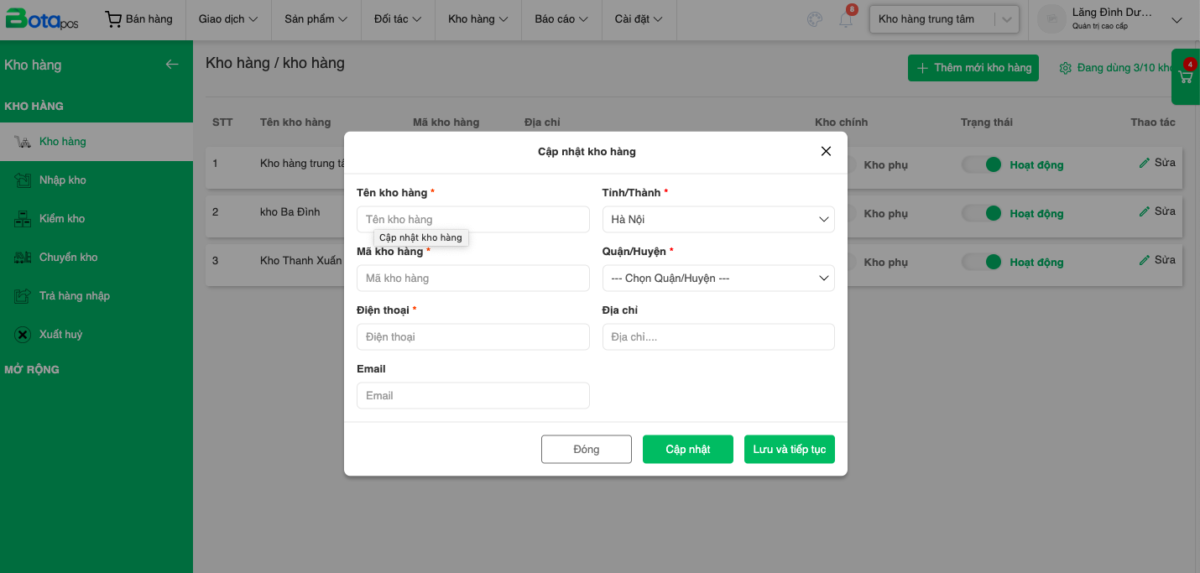Collapse sidebar with the back arrow
This screenshot has width=1200, height=573.
(172, 65)
